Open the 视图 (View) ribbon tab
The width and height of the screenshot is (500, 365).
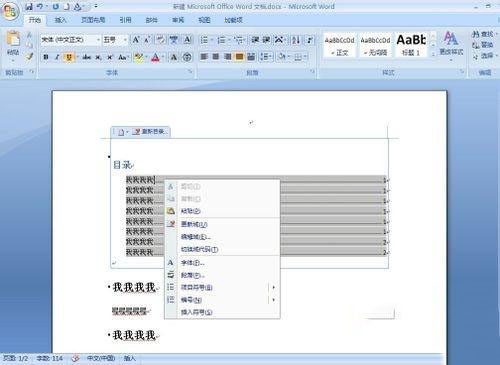point(204,20)
